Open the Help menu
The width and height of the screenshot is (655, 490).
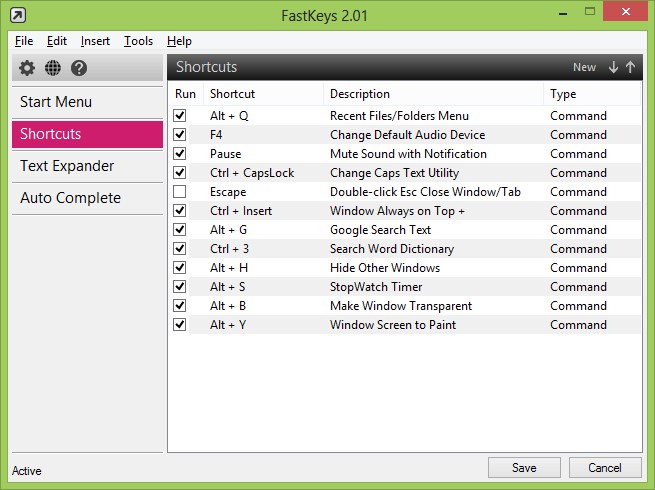[x=179, y=41]
